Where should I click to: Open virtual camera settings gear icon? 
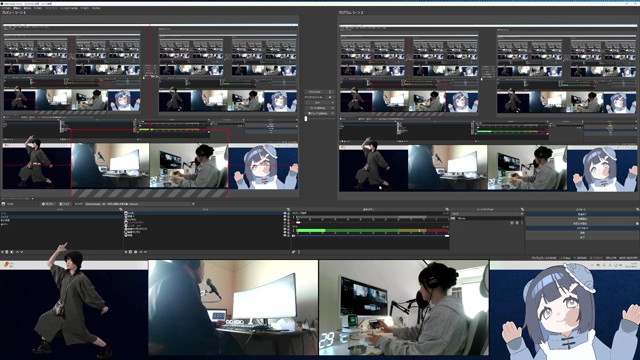click(x=637, y=223)
